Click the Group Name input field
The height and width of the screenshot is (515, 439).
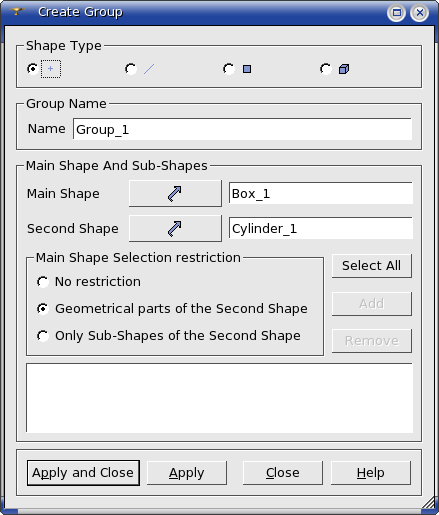242,129
